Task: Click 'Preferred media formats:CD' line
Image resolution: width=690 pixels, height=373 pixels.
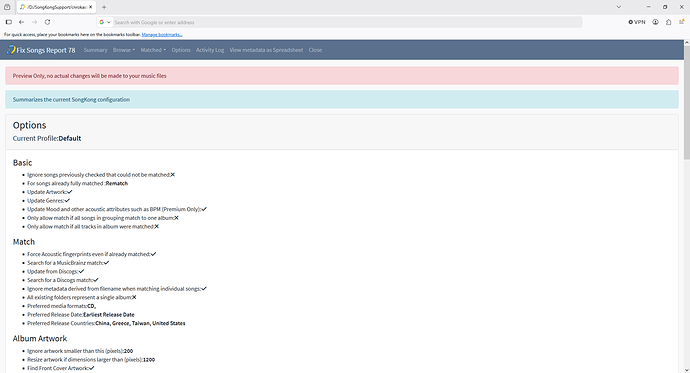Action: tap(62, 306)
